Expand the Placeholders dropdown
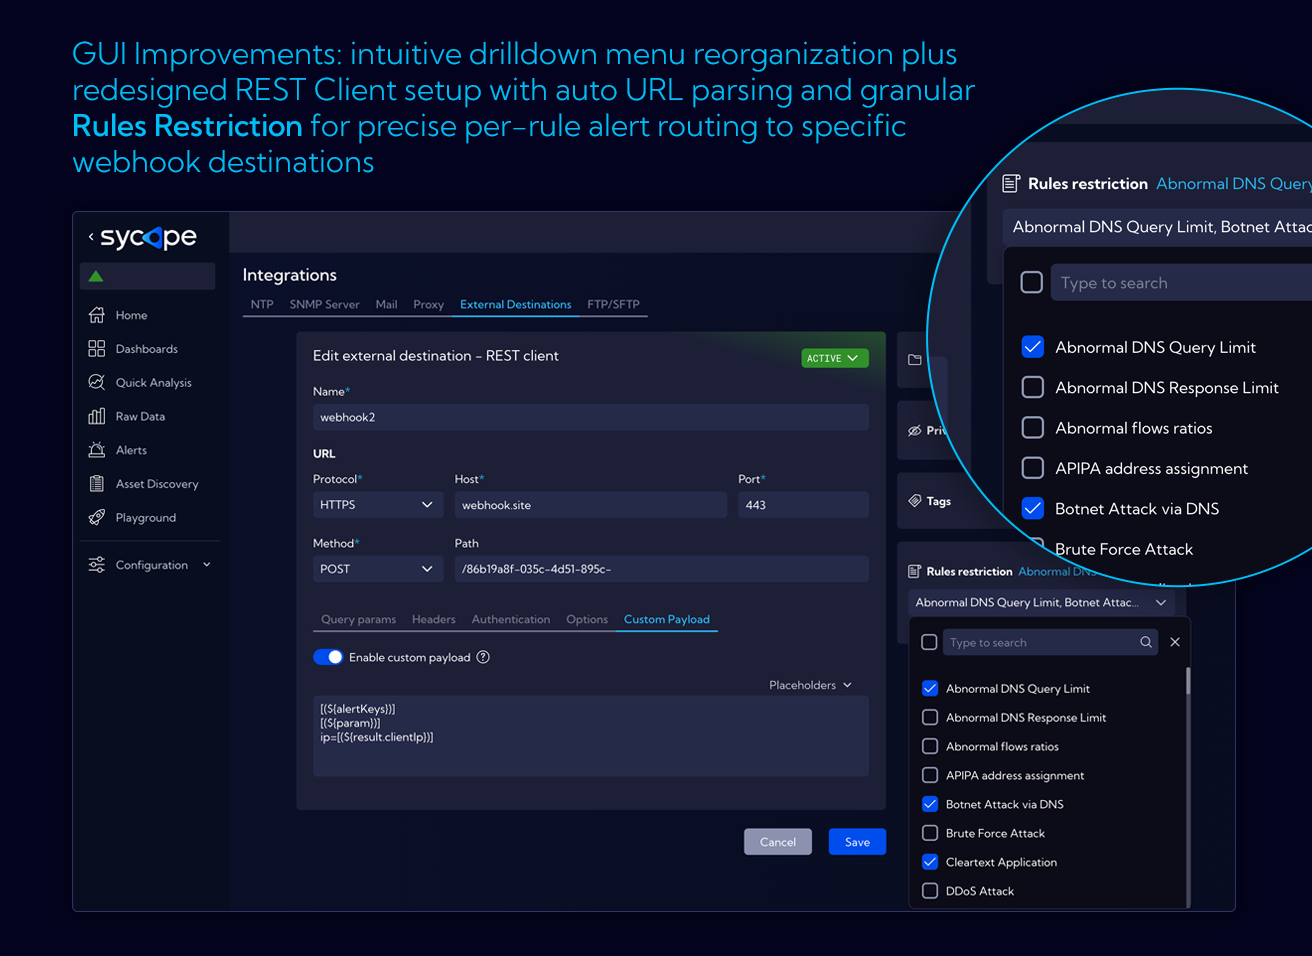 pos(810,685)
